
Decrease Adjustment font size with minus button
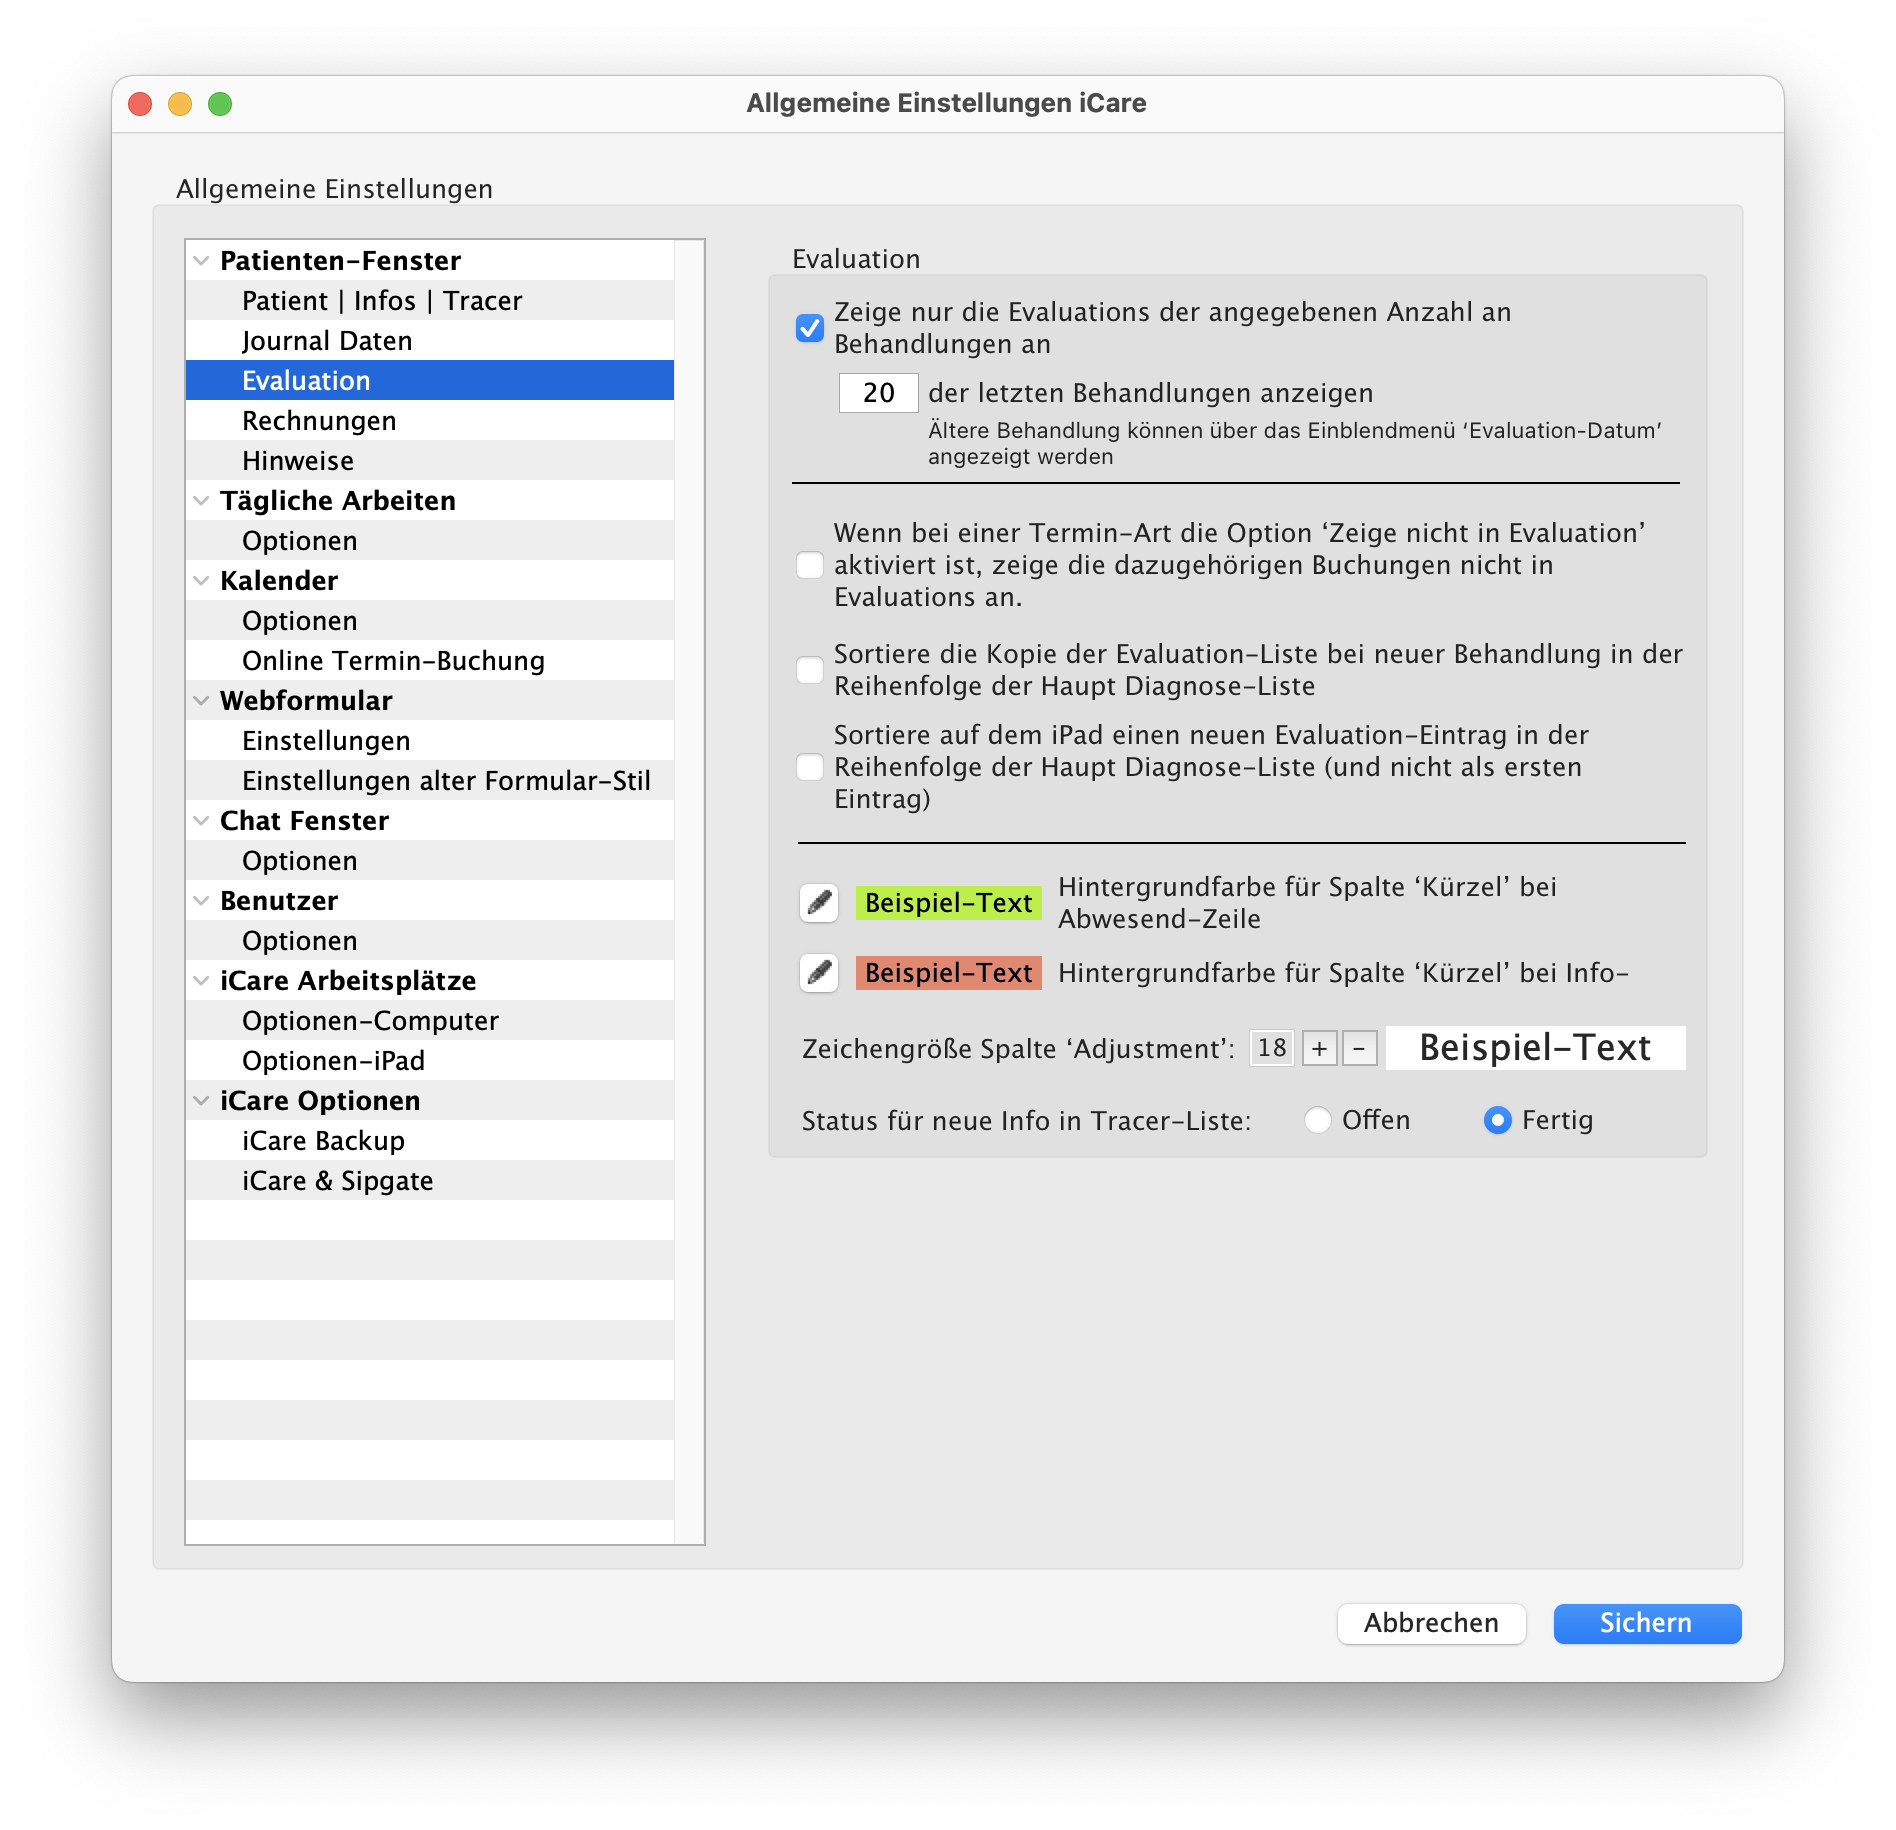click(1359, 1048)
